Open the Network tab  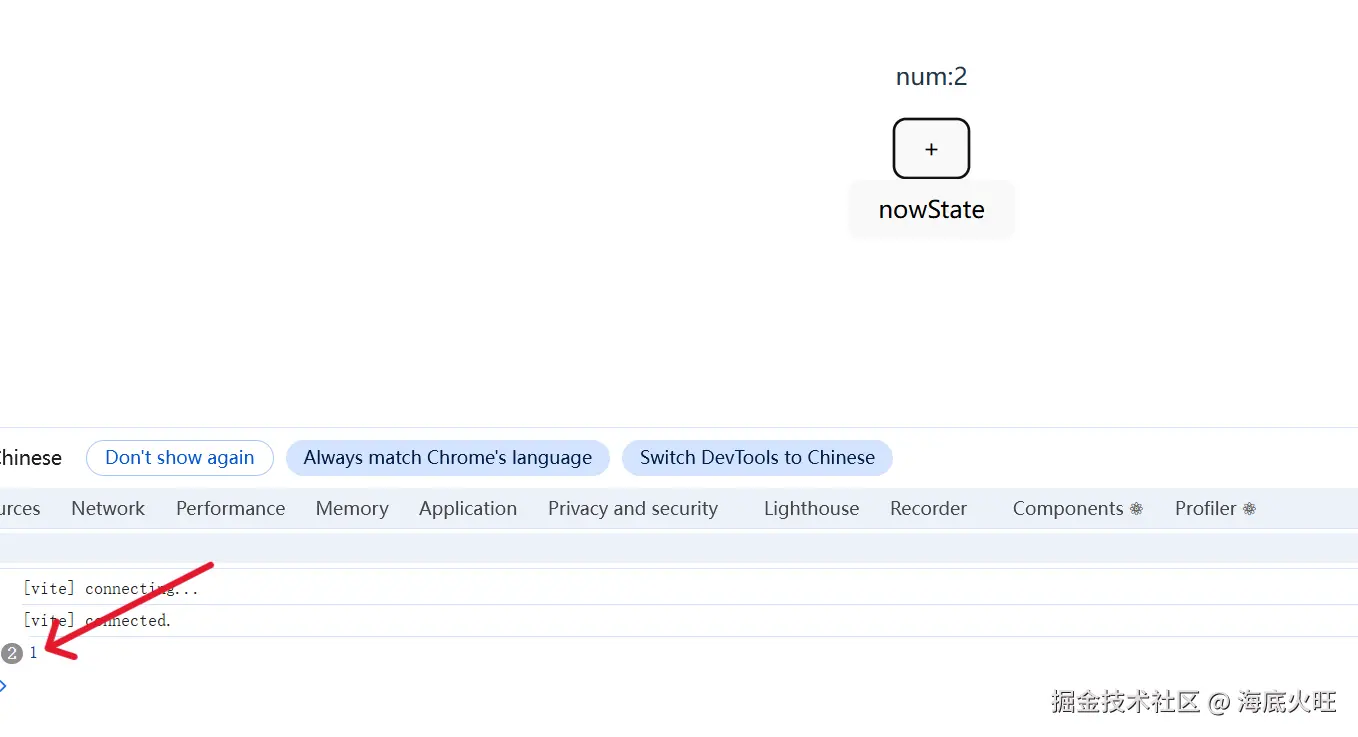pos(108,509)
